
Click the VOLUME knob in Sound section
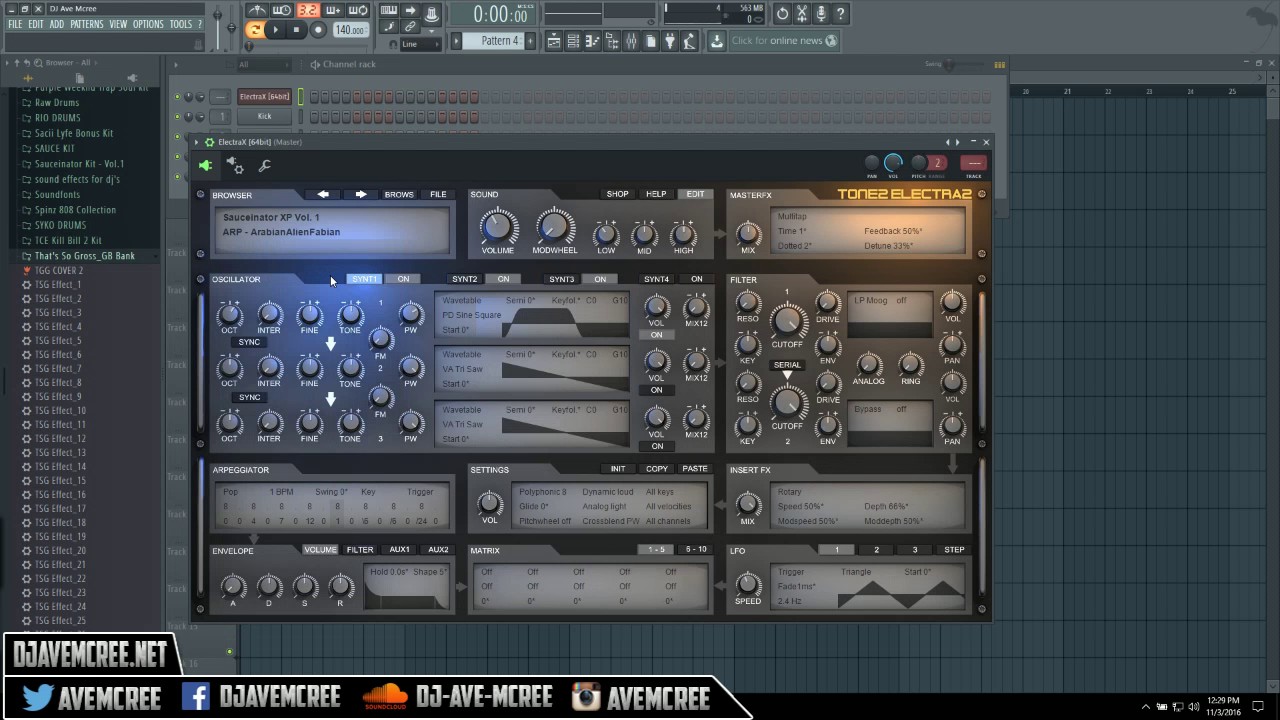coord(497,227)
